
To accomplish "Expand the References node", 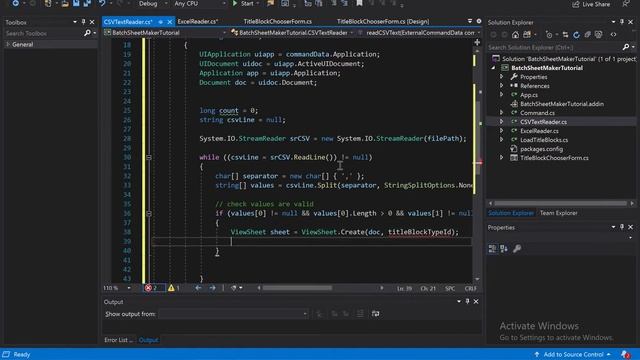I will (x=502, y=86).
